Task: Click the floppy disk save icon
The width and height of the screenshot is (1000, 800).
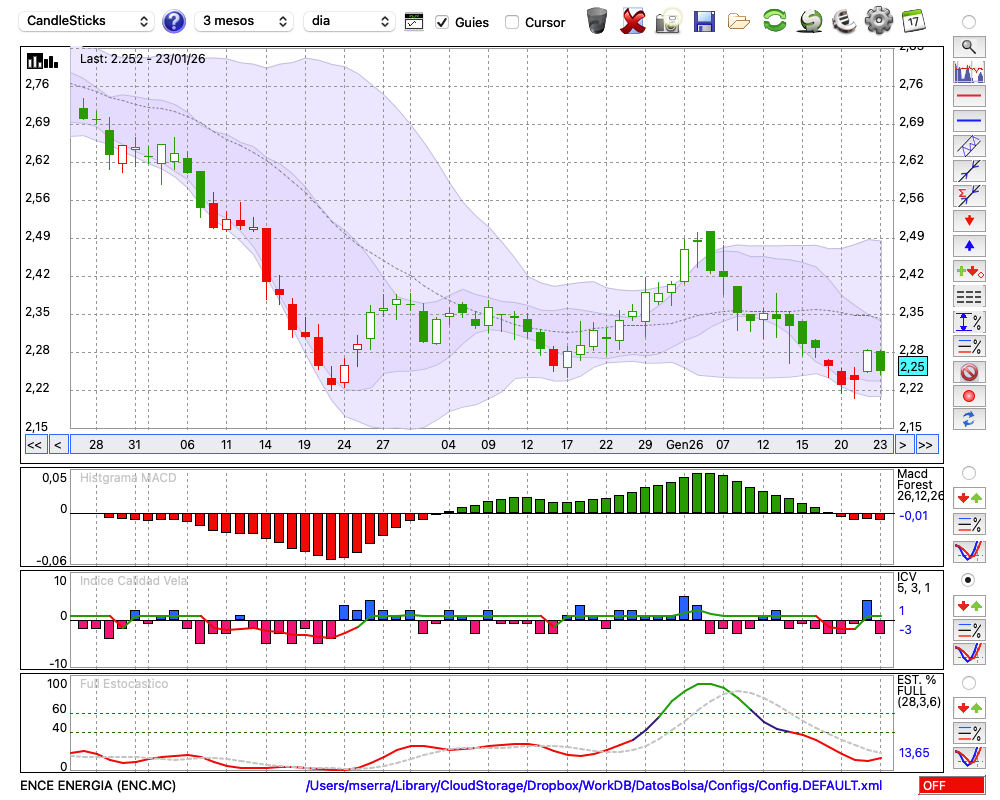Action: (x=704, y=21)
